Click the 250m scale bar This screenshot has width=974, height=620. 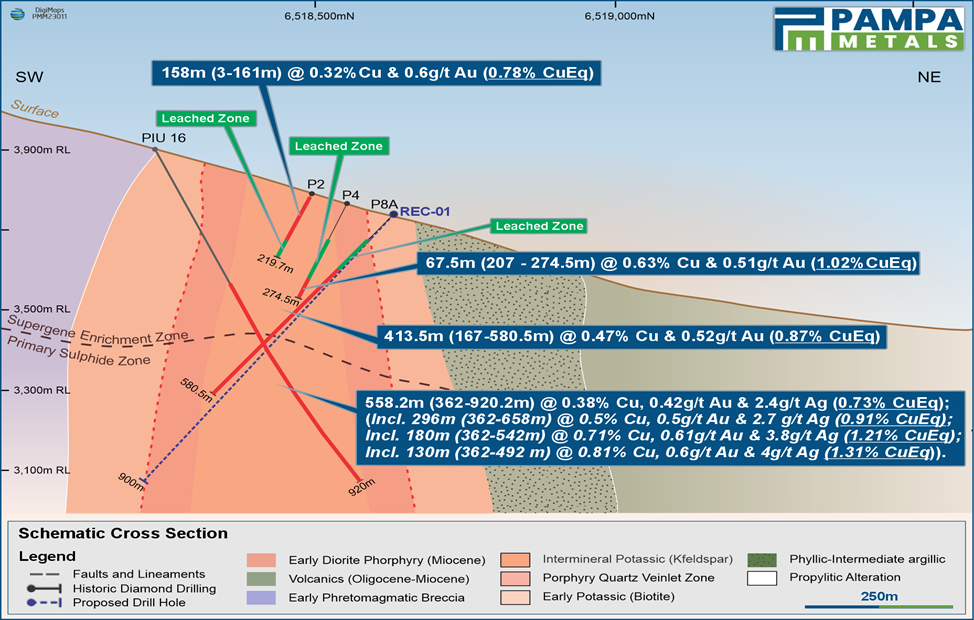point(878,605)
